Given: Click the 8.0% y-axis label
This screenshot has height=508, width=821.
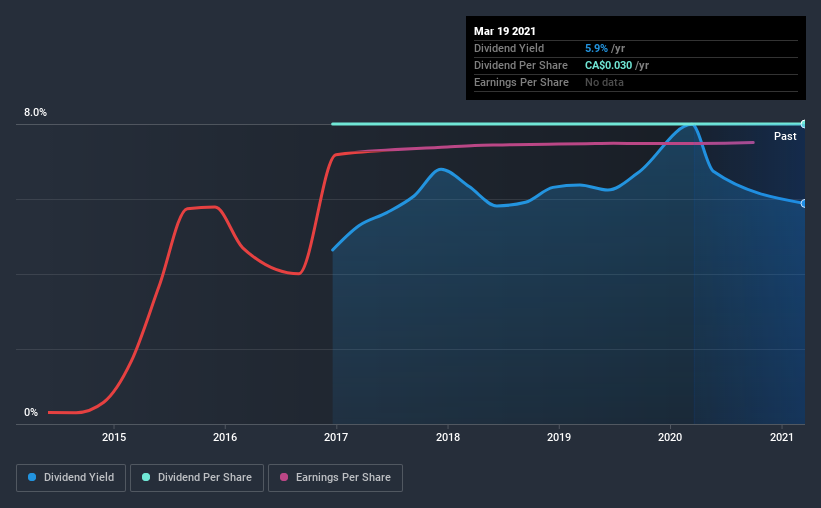Looking at the screenshot, I should point(35,112).
